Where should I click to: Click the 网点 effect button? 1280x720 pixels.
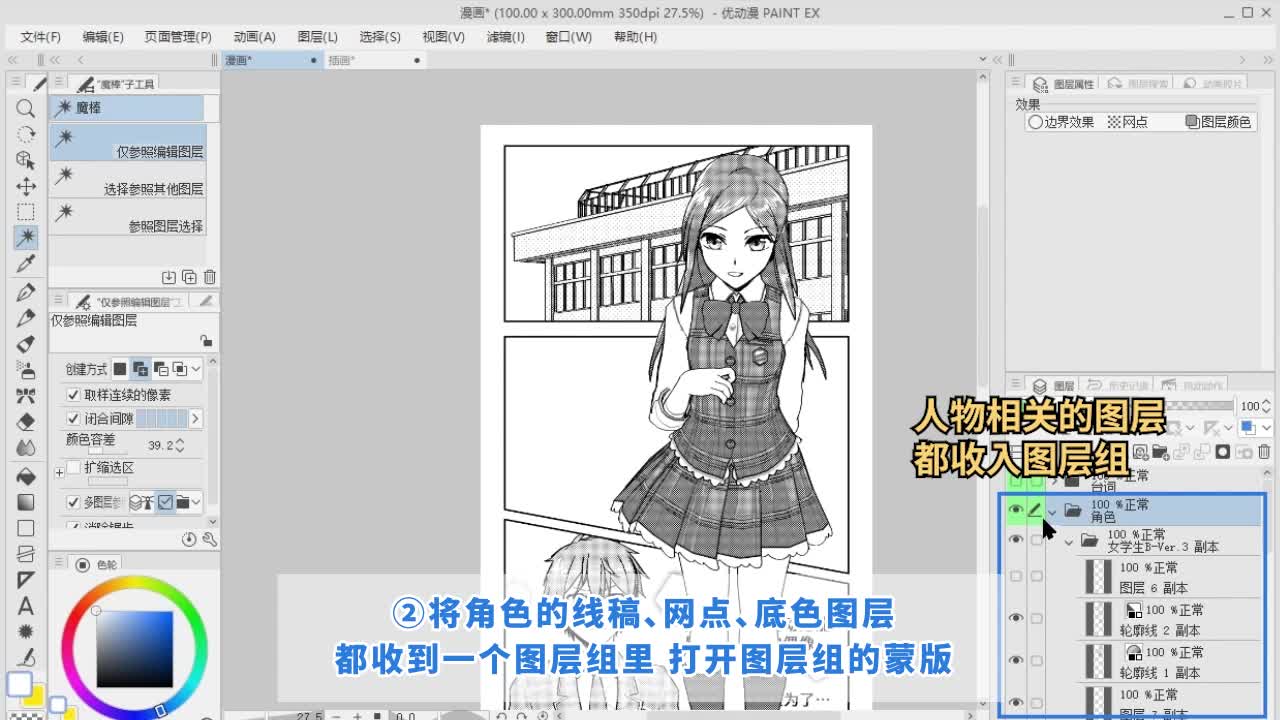coord(1128,122)
